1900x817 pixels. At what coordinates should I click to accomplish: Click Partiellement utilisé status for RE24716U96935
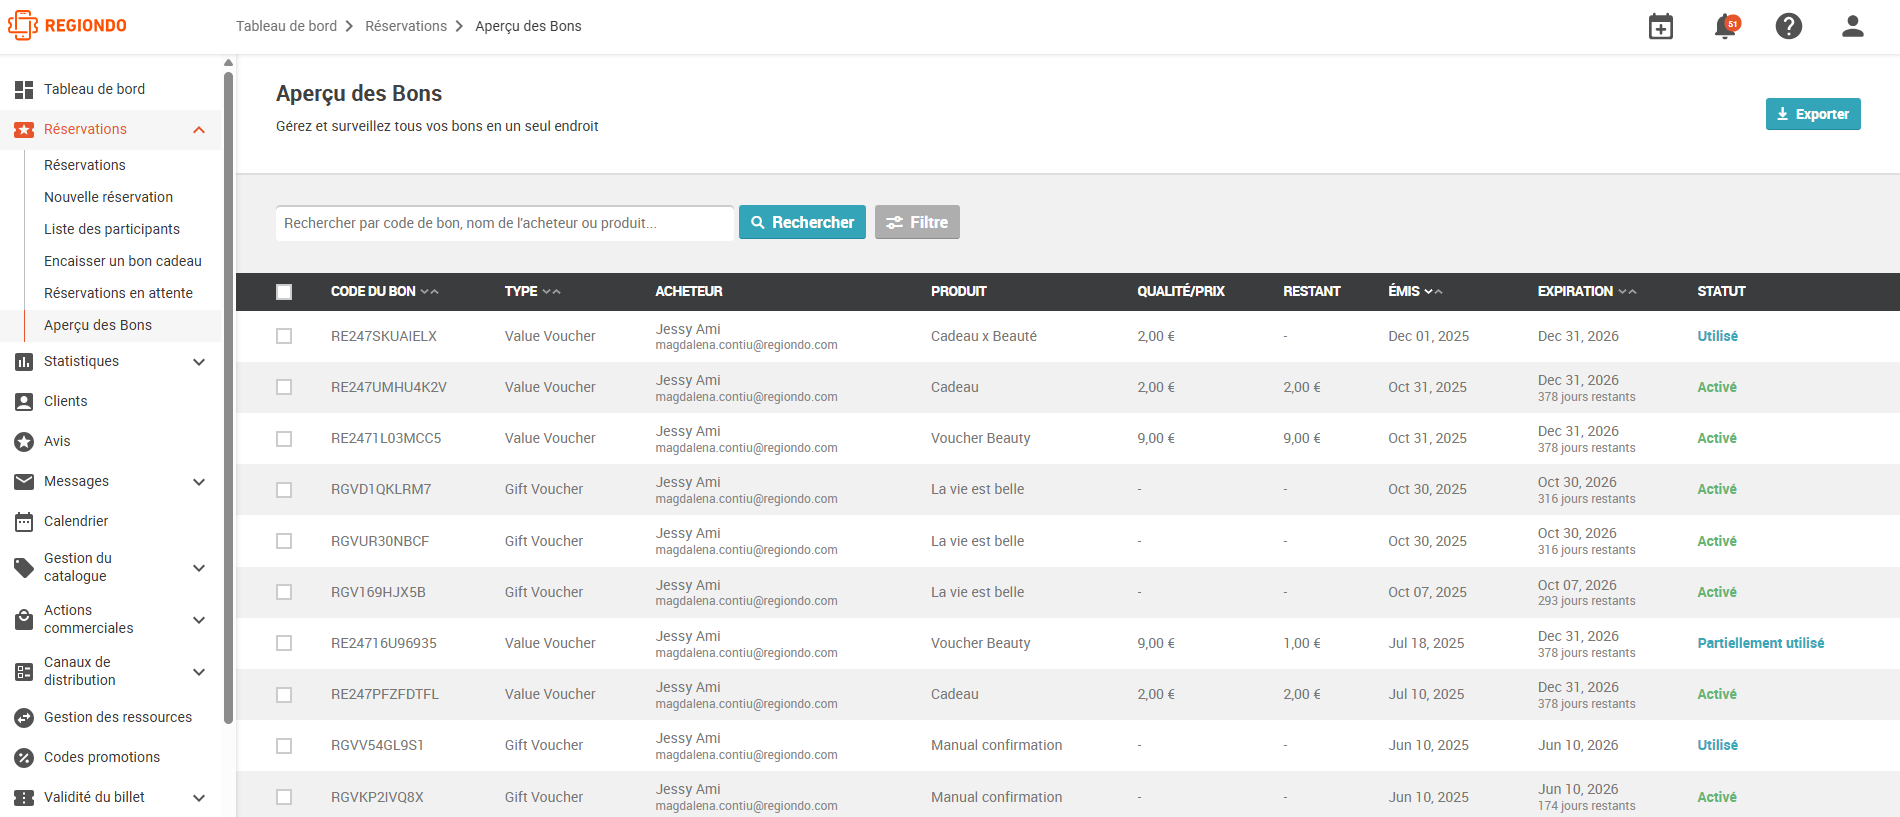1761,643
